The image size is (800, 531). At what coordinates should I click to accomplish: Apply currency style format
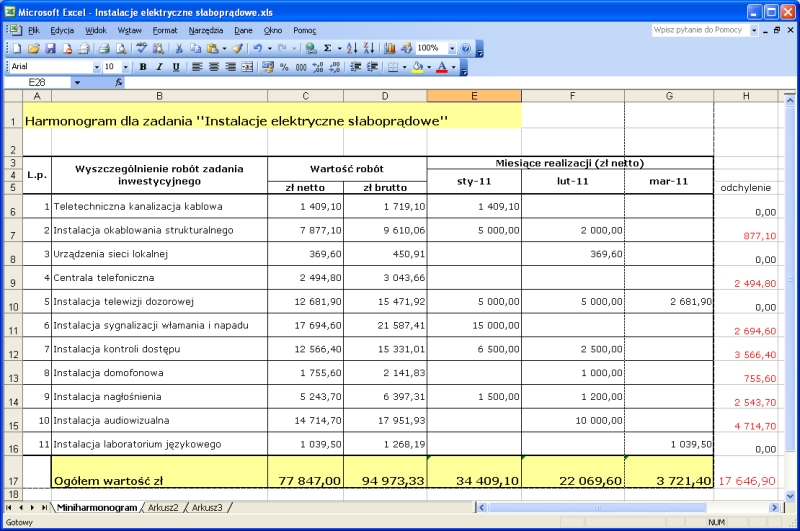tap(268, 67)
